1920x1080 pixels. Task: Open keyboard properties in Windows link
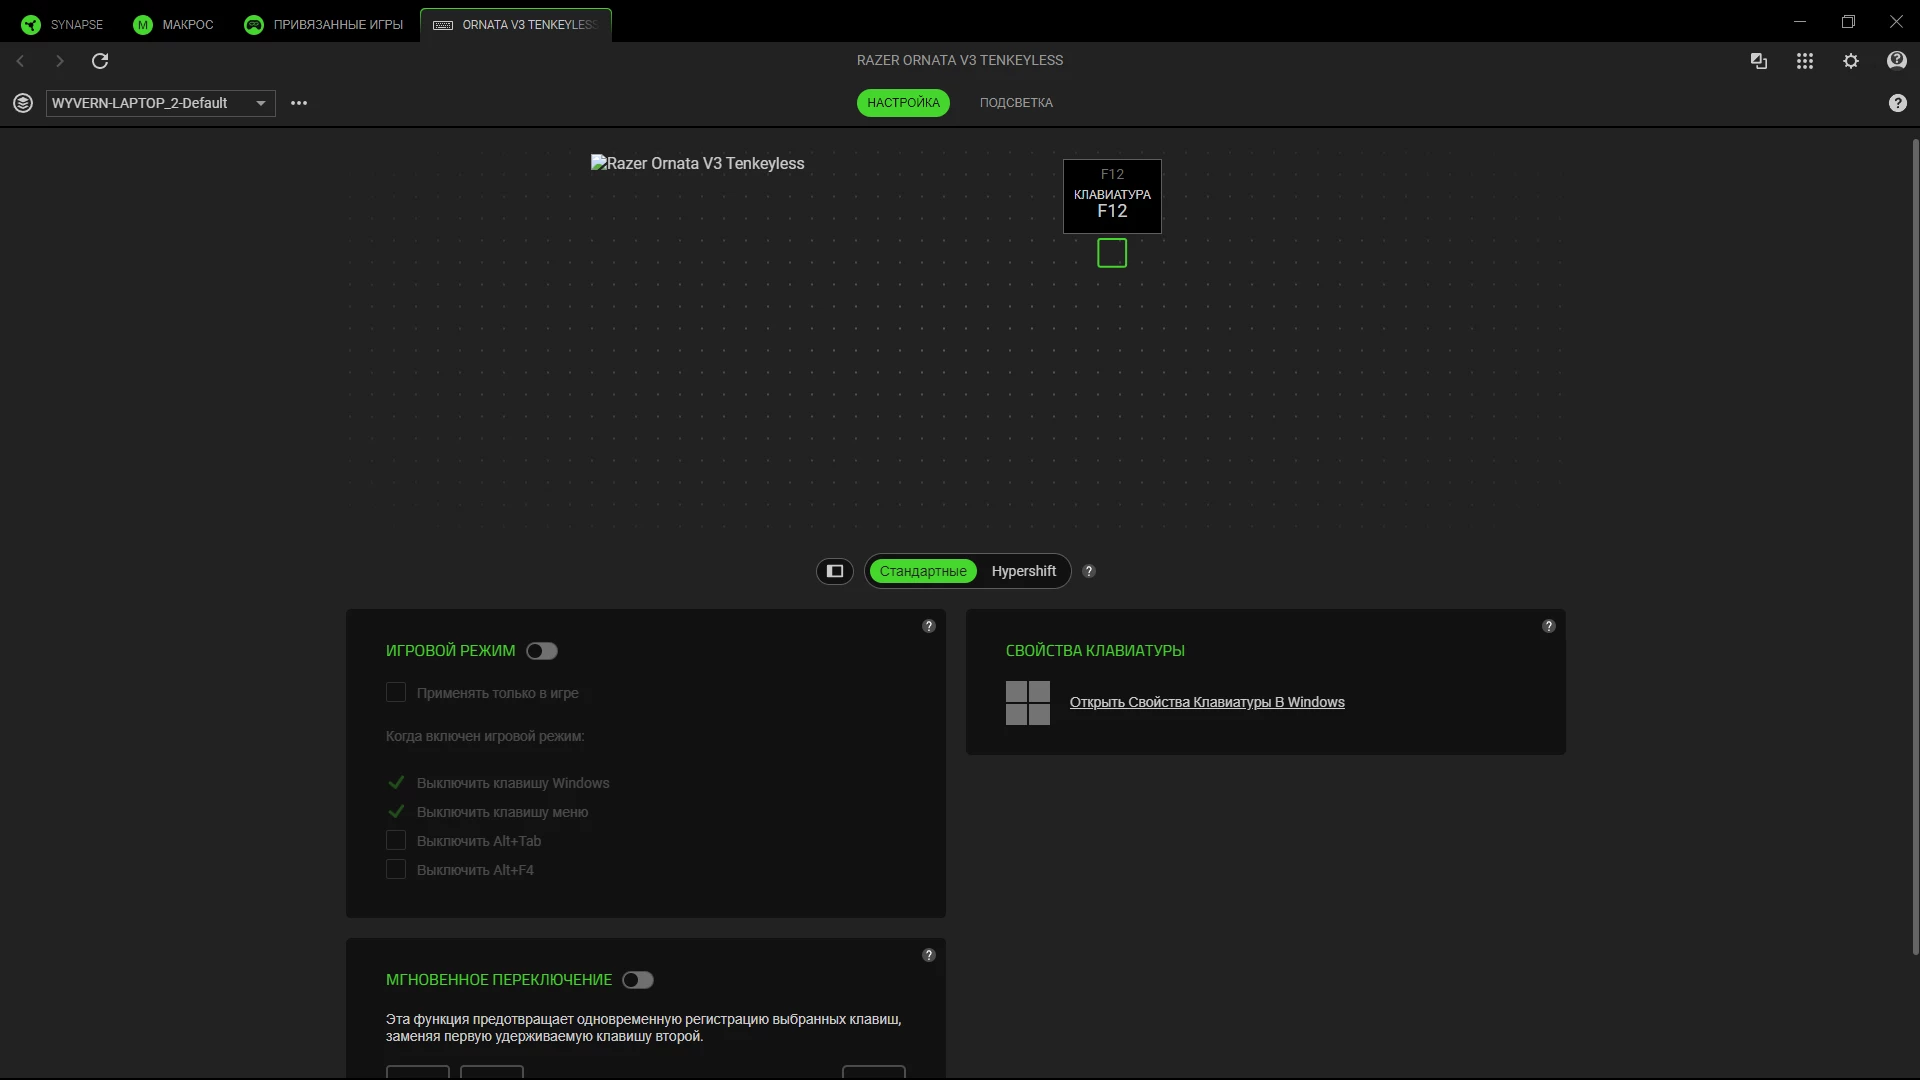[1206, 702]
